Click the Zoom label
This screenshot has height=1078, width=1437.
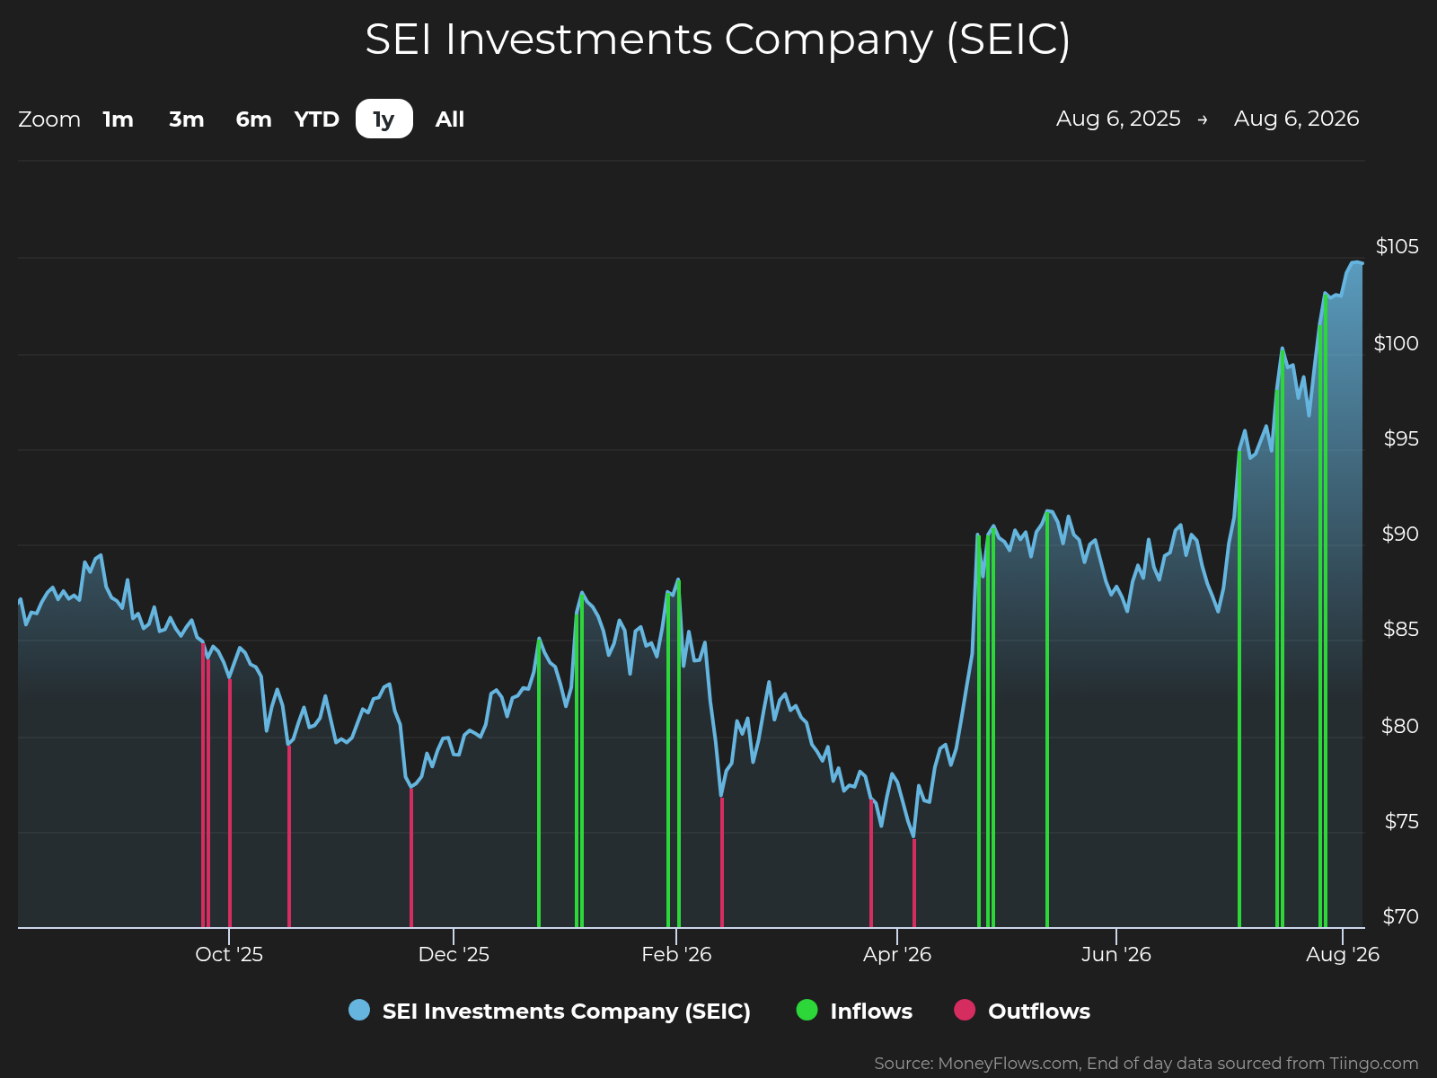(49, 119)
